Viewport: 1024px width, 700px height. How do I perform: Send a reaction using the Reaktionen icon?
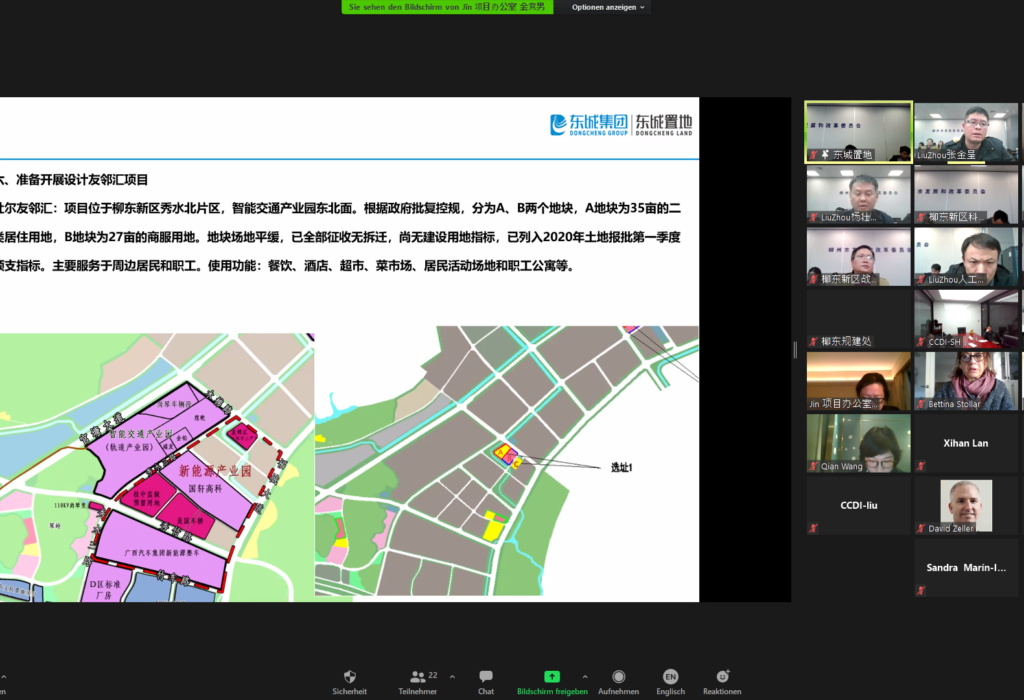721,680
